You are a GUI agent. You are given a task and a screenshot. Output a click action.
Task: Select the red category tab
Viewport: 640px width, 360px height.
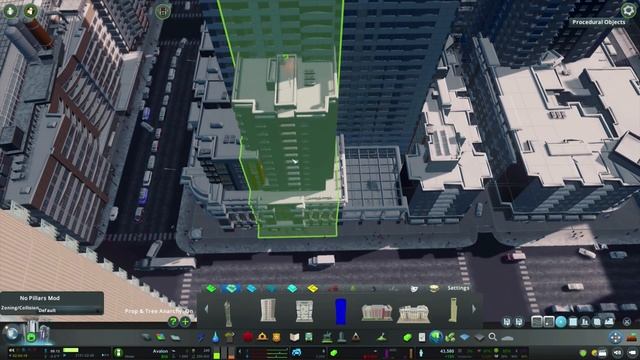[333, 289]
